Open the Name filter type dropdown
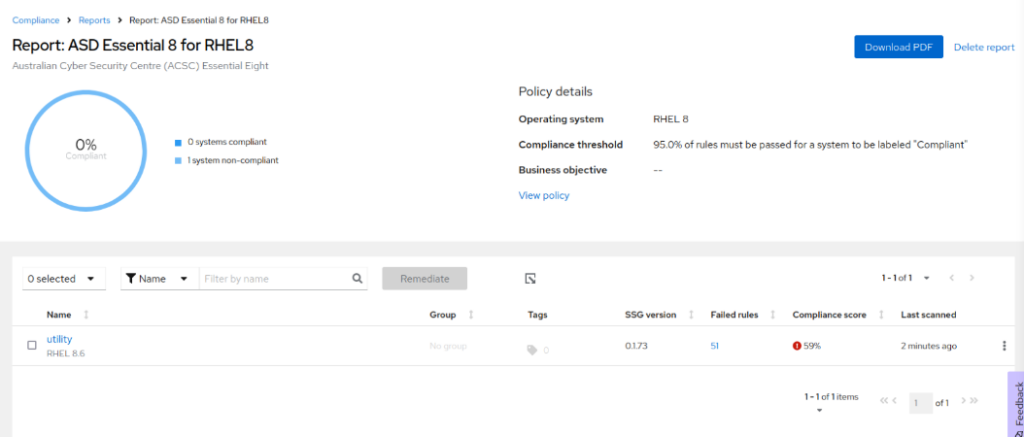Viewport: 1024px width, 437px height. click(159, 278)
